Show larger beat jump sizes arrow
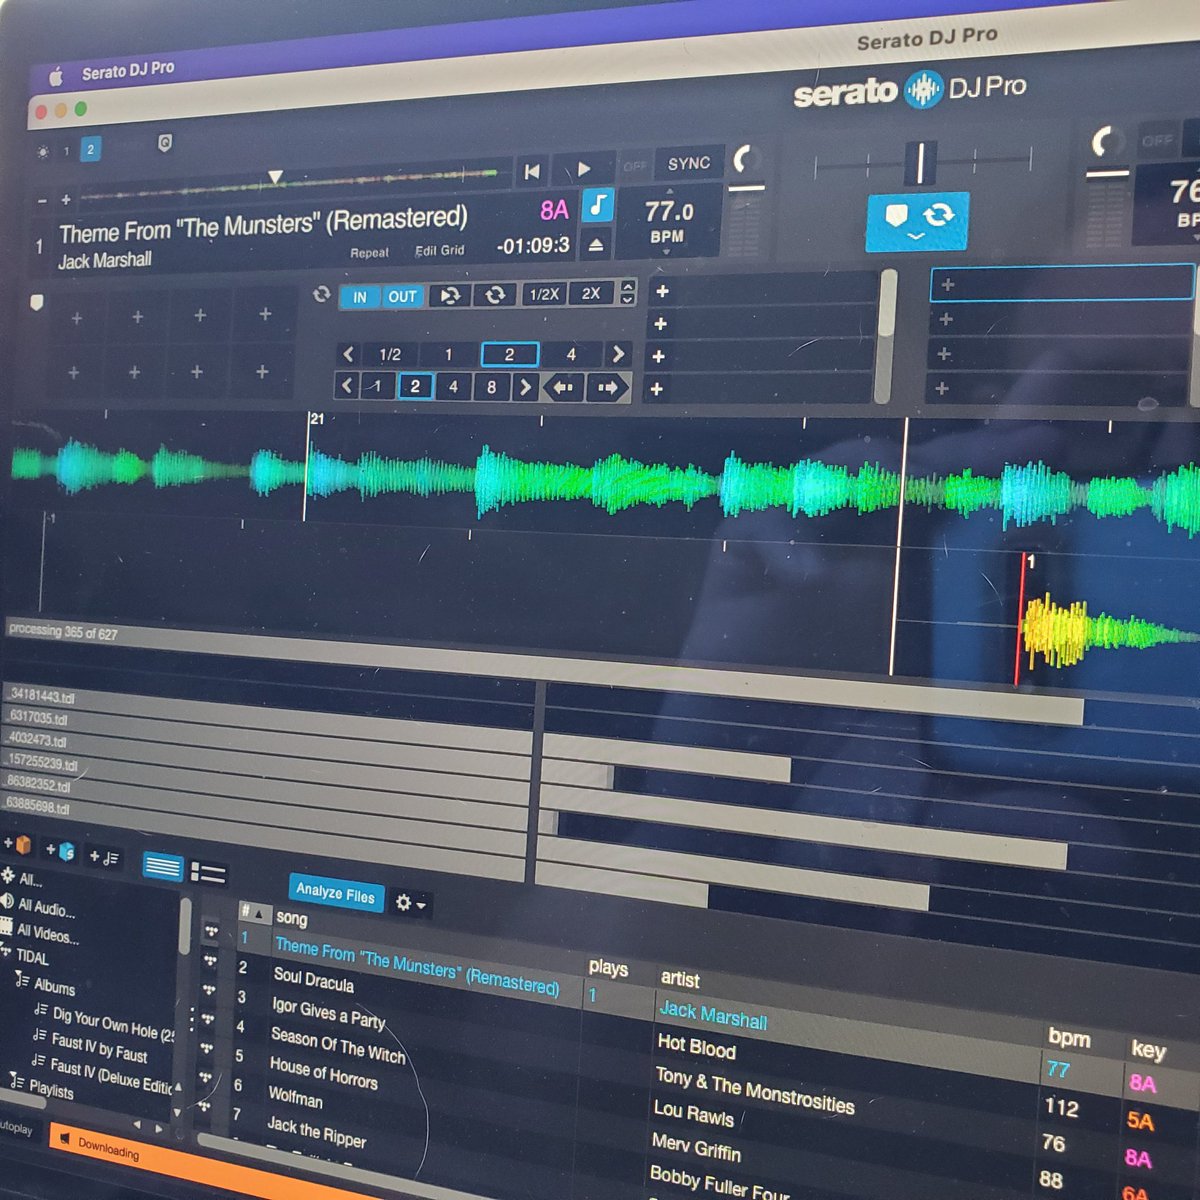Image resolution: width=1200 pixels, height=1200 pixels. pos(524,386)
